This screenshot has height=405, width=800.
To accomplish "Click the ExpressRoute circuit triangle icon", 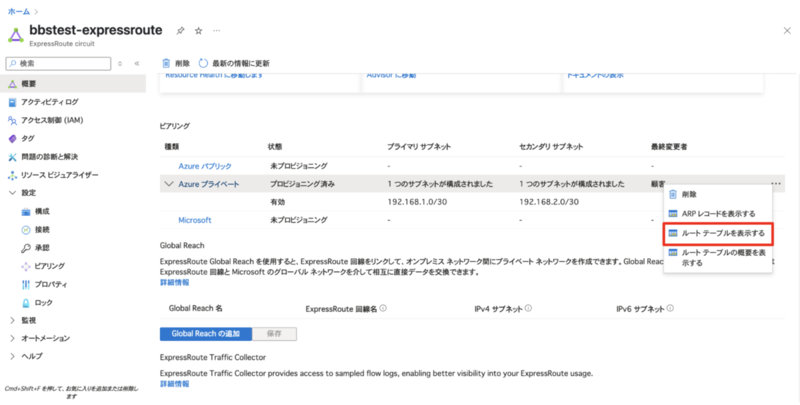I will coord(16,35).
